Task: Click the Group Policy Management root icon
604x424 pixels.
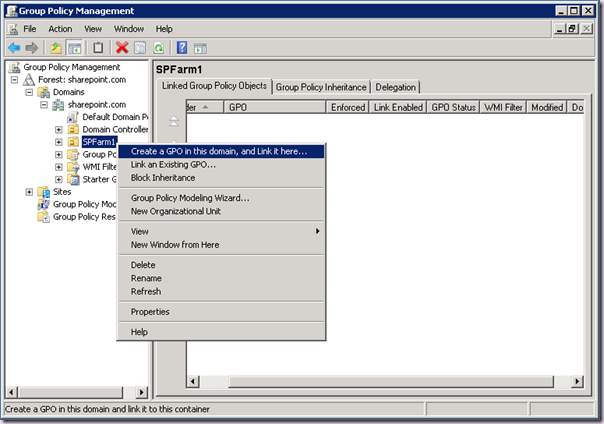Action: coord(15,67)
